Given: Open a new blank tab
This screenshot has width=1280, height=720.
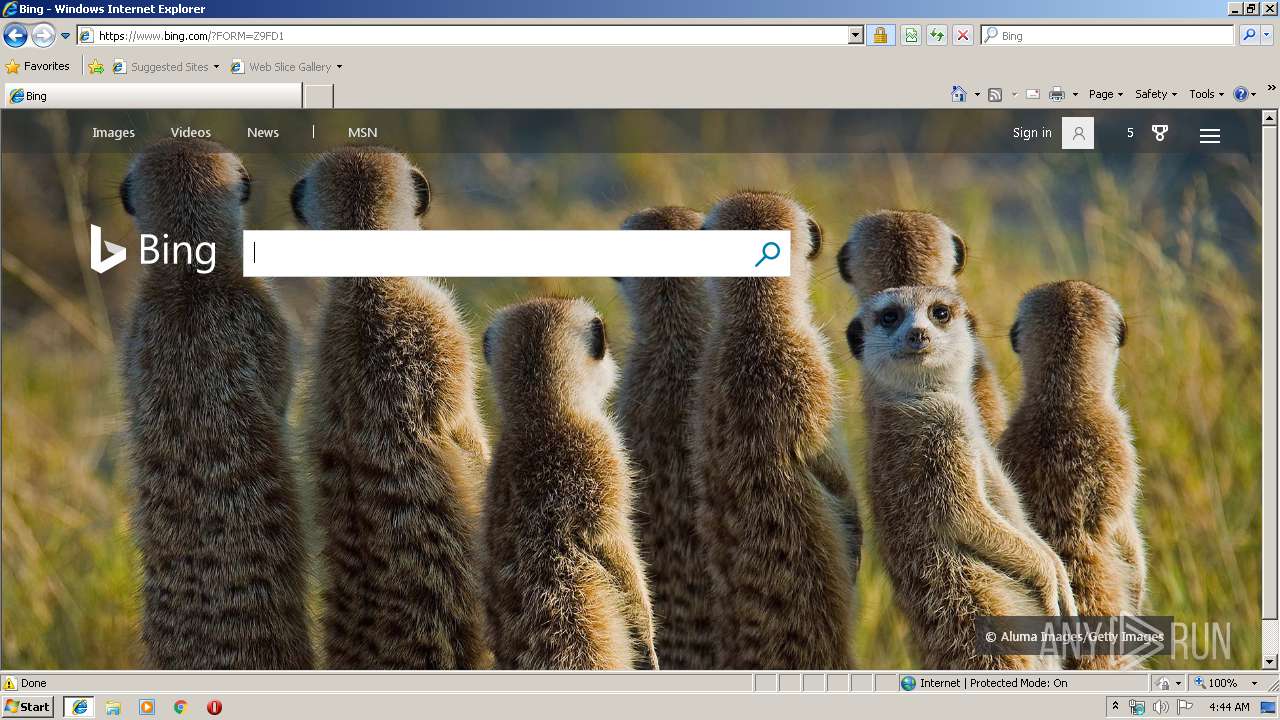Looking at the screenshot, I should [x=318, y=96].
